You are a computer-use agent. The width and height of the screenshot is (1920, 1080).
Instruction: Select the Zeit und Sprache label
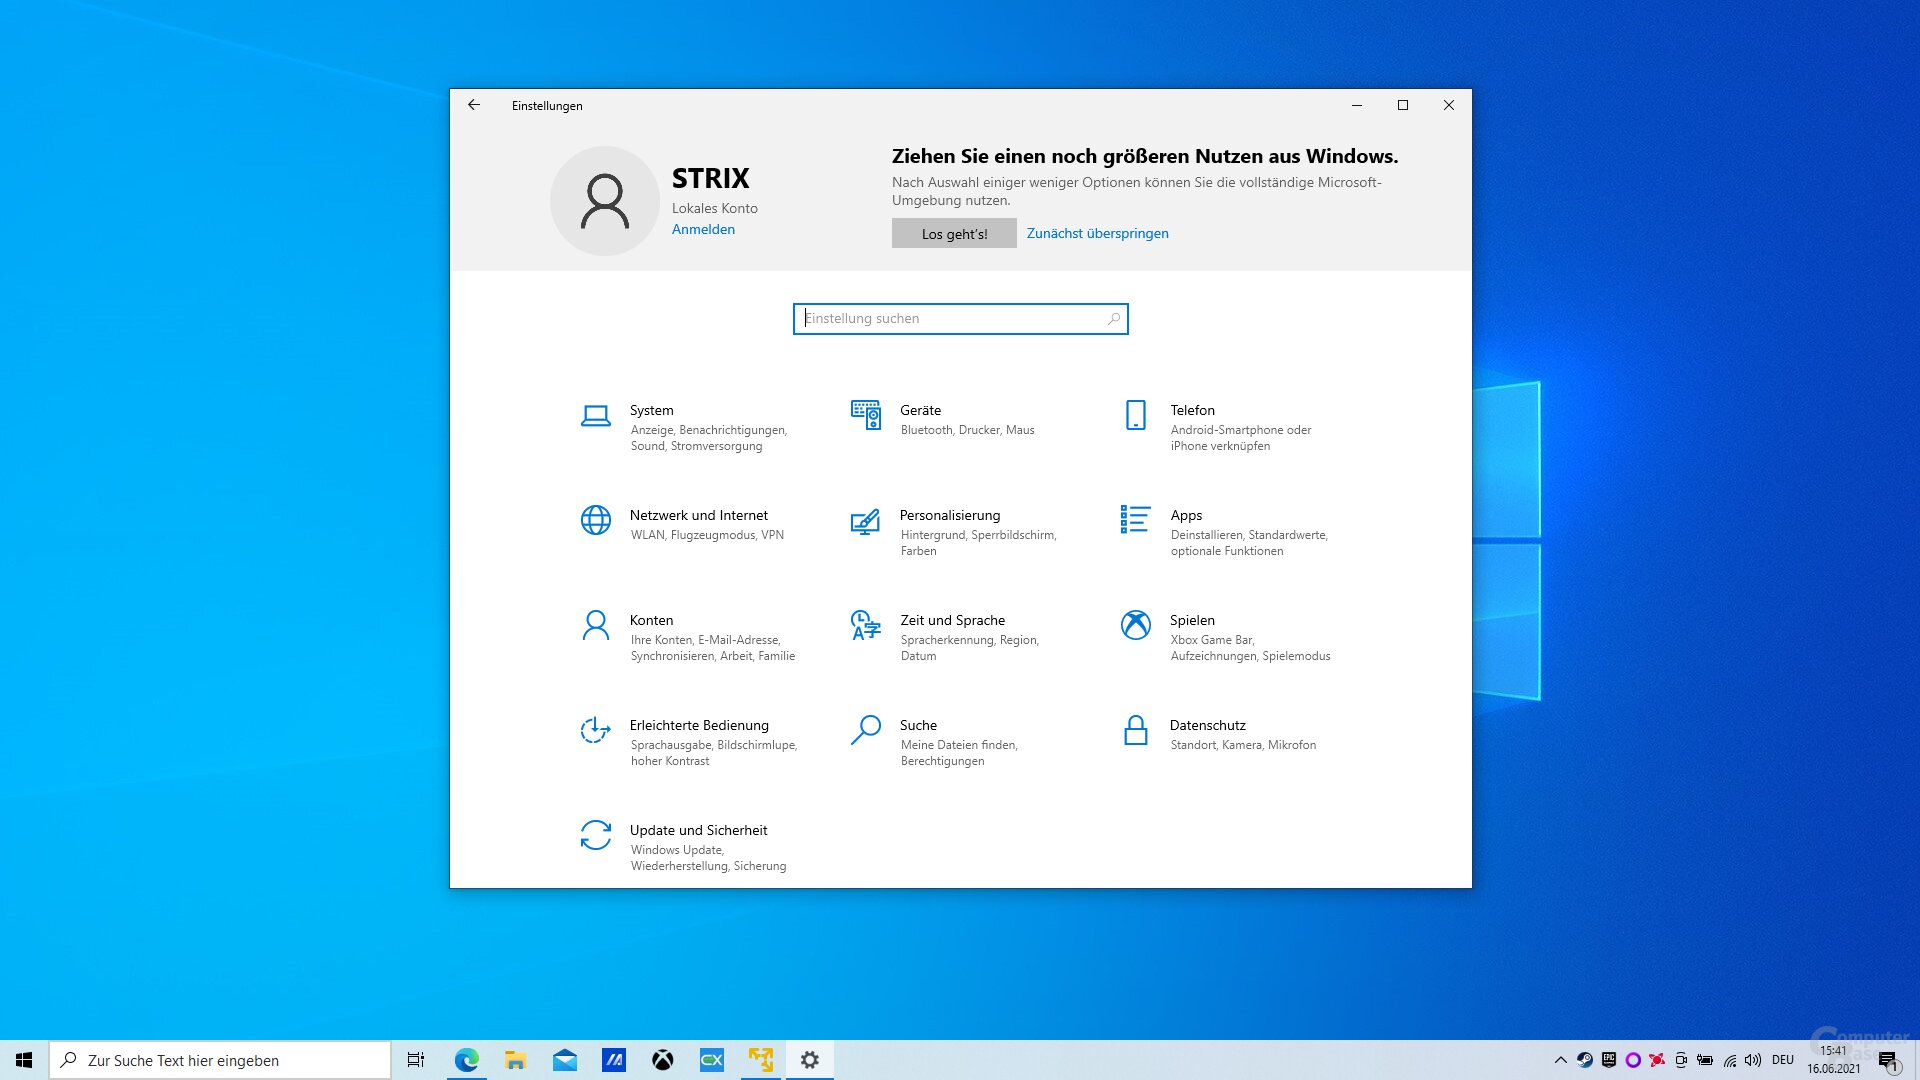(x=952, y=620)
